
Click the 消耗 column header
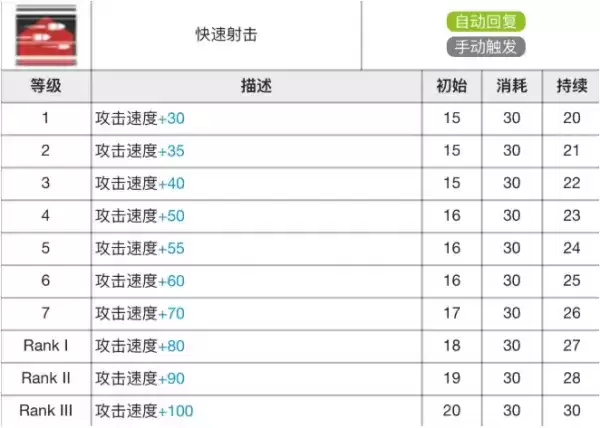pos(511,86)
